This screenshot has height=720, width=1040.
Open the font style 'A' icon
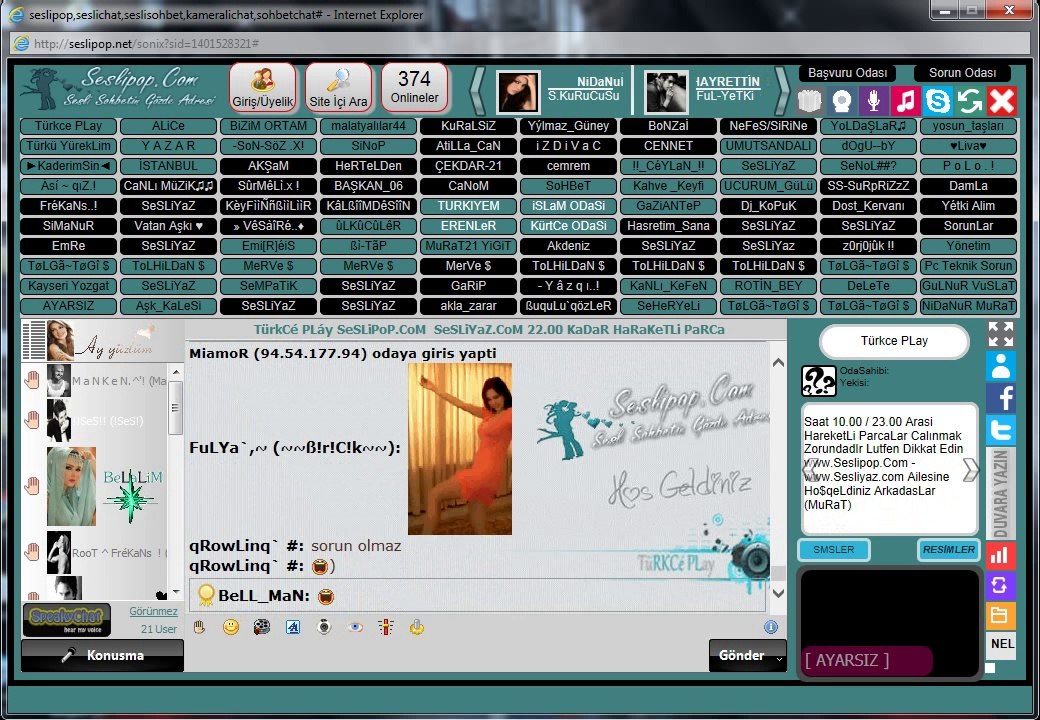[293, 627]
